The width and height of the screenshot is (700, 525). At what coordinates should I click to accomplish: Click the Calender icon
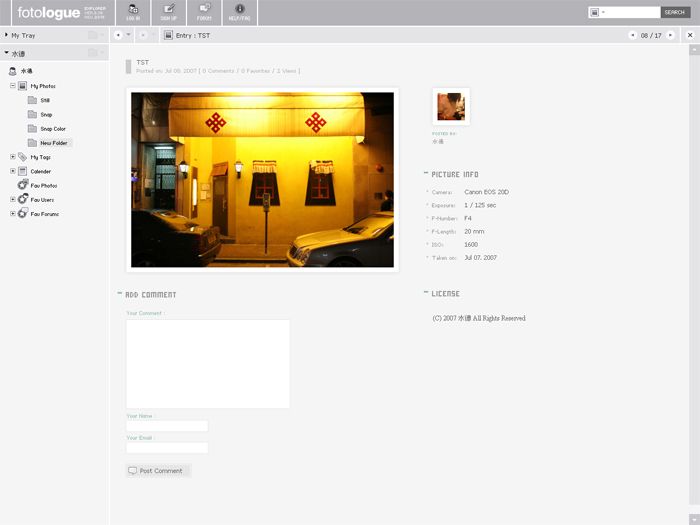tap(22, 171)
